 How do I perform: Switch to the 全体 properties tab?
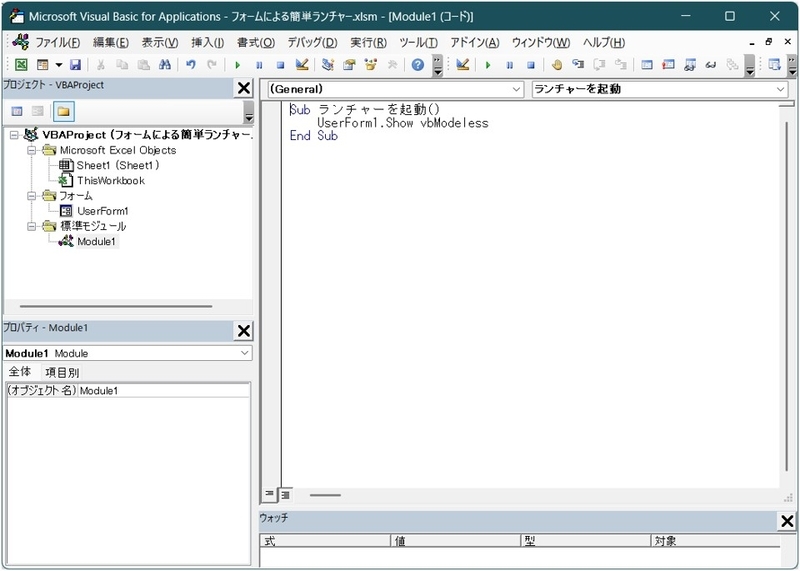[x=20, y=371]
